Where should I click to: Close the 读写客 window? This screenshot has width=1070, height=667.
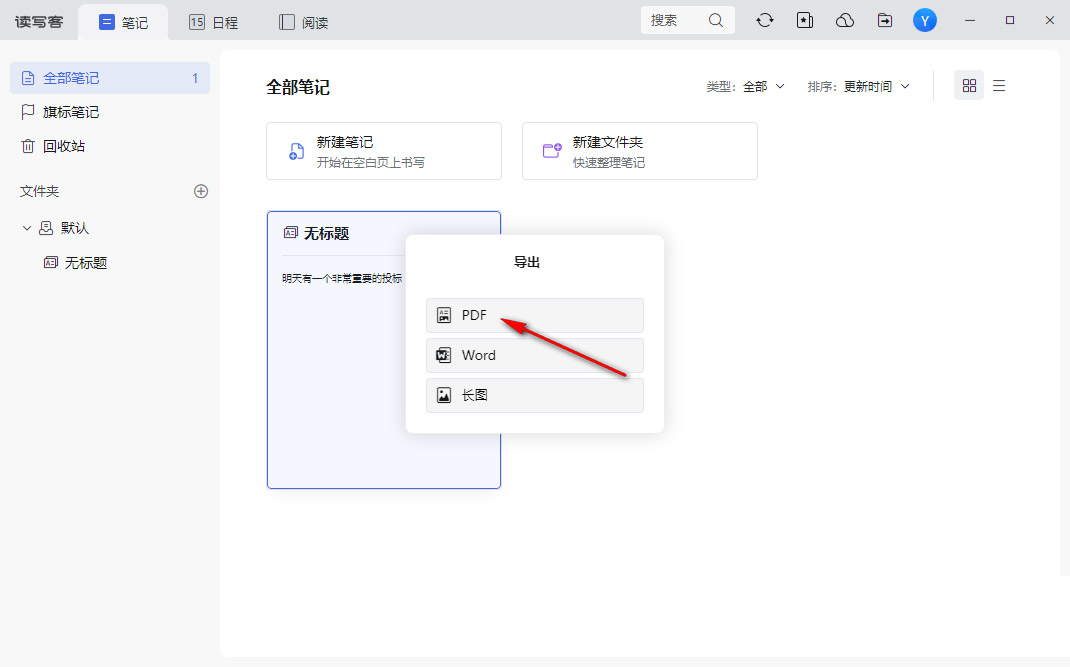1050,20
